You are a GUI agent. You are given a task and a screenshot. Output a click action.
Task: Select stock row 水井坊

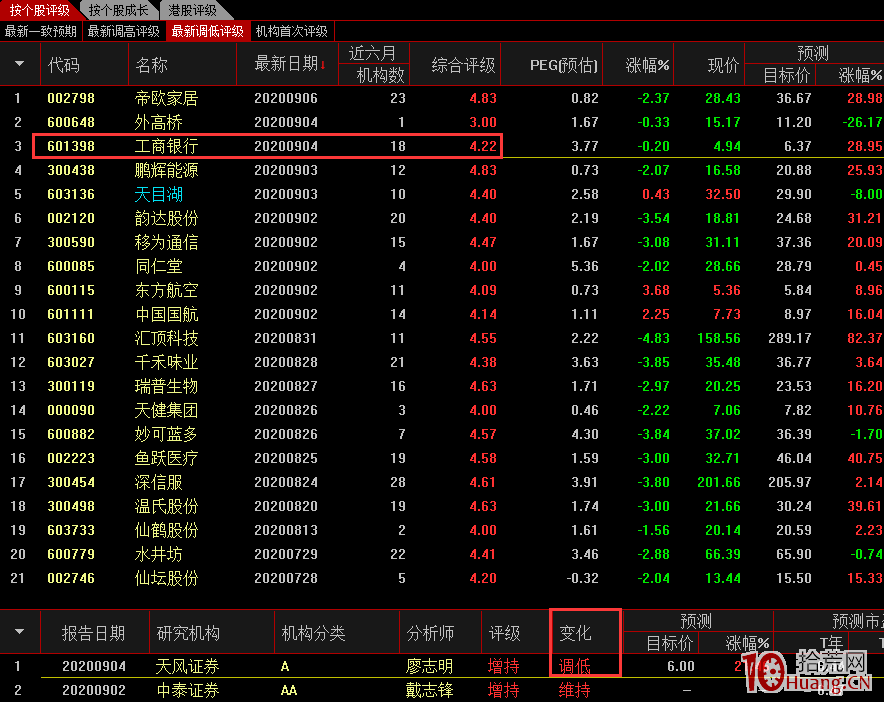pos(442,554)
